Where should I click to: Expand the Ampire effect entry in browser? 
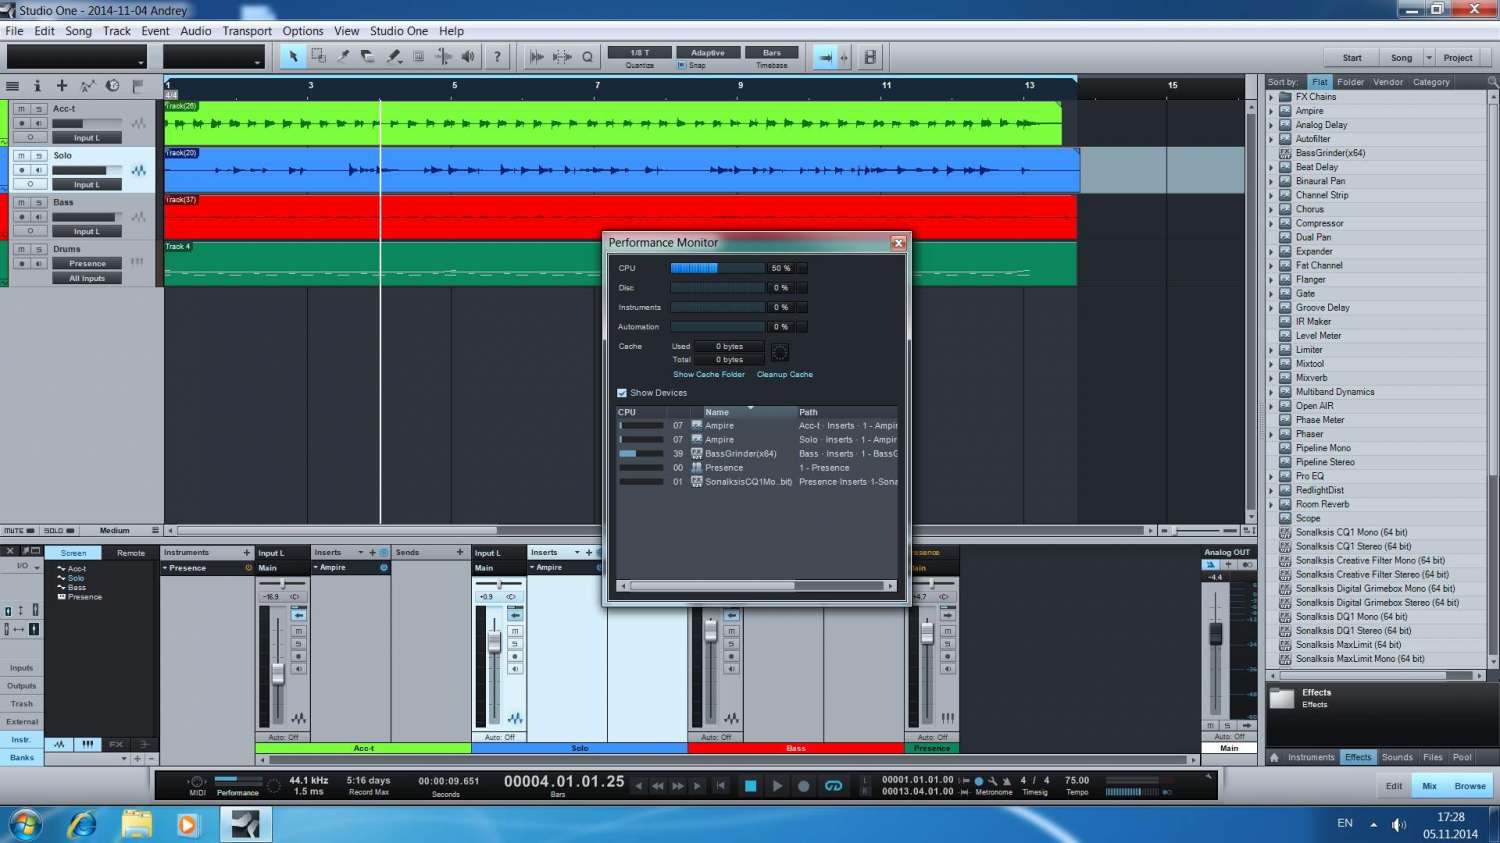(x=1272, y=111)
